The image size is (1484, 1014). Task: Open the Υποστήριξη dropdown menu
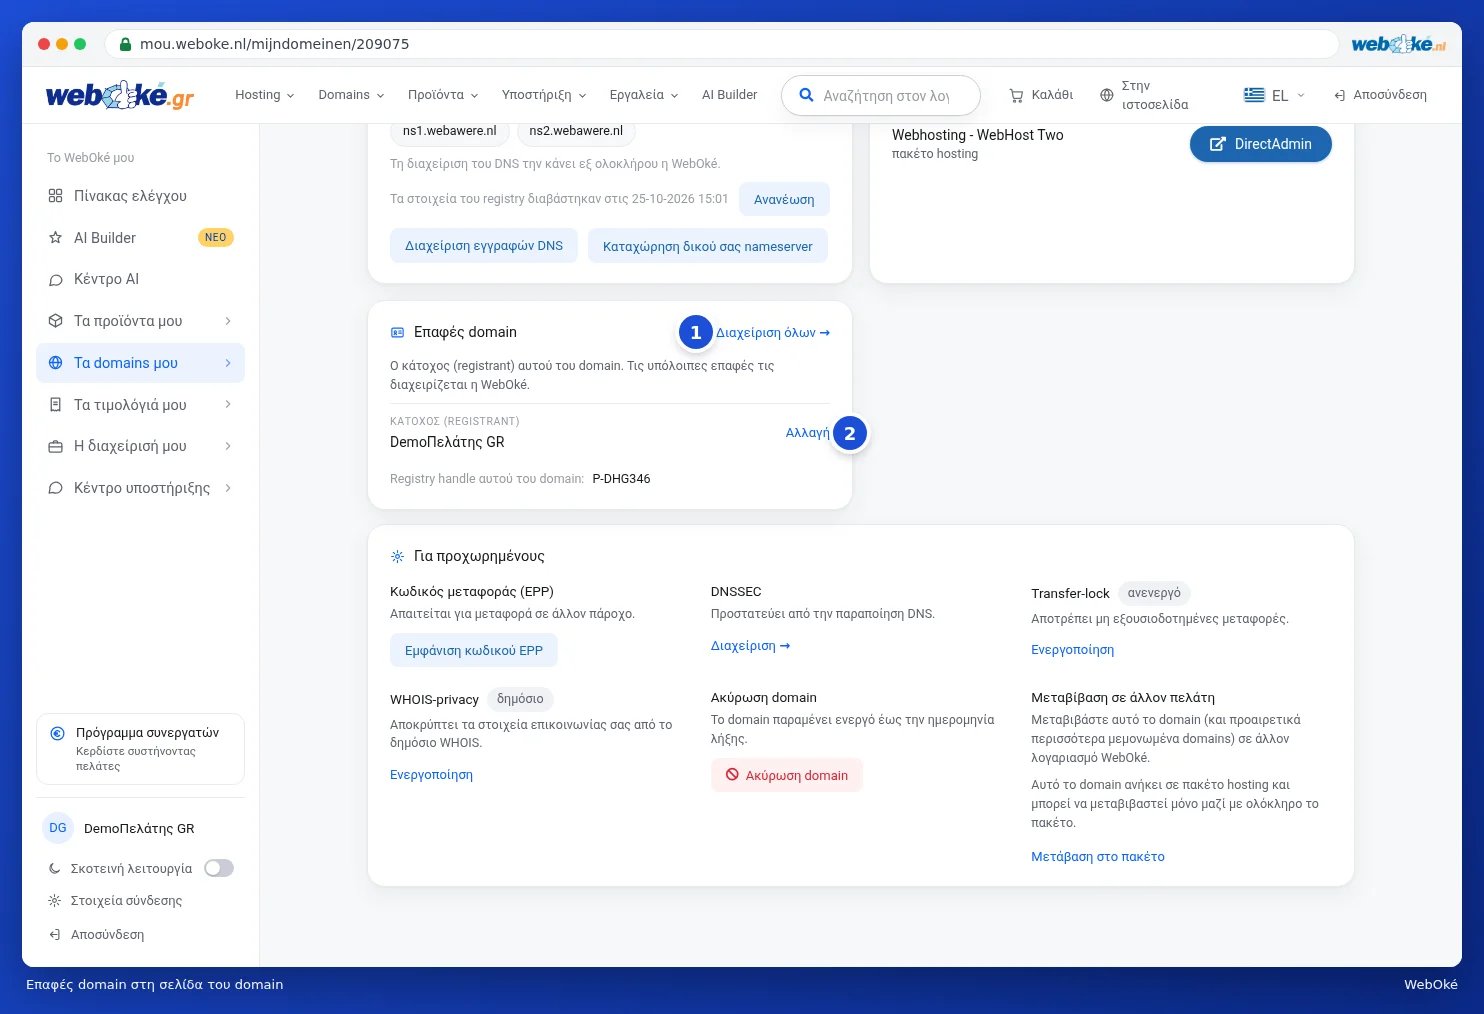tap(544, 95)
